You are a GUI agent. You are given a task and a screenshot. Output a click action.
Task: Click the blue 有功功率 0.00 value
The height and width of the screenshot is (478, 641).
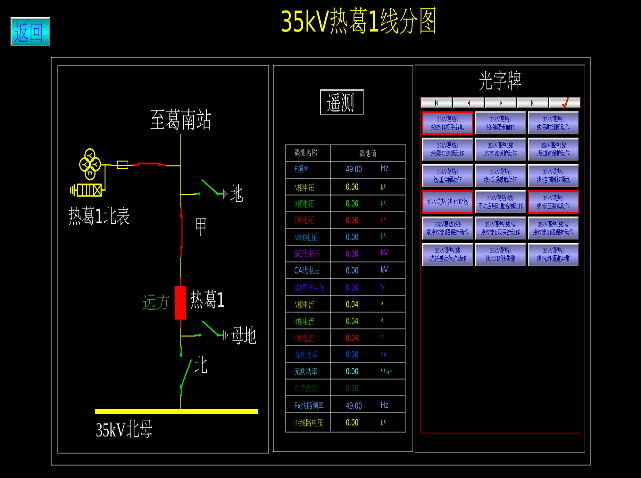click(x=352, y=355)
